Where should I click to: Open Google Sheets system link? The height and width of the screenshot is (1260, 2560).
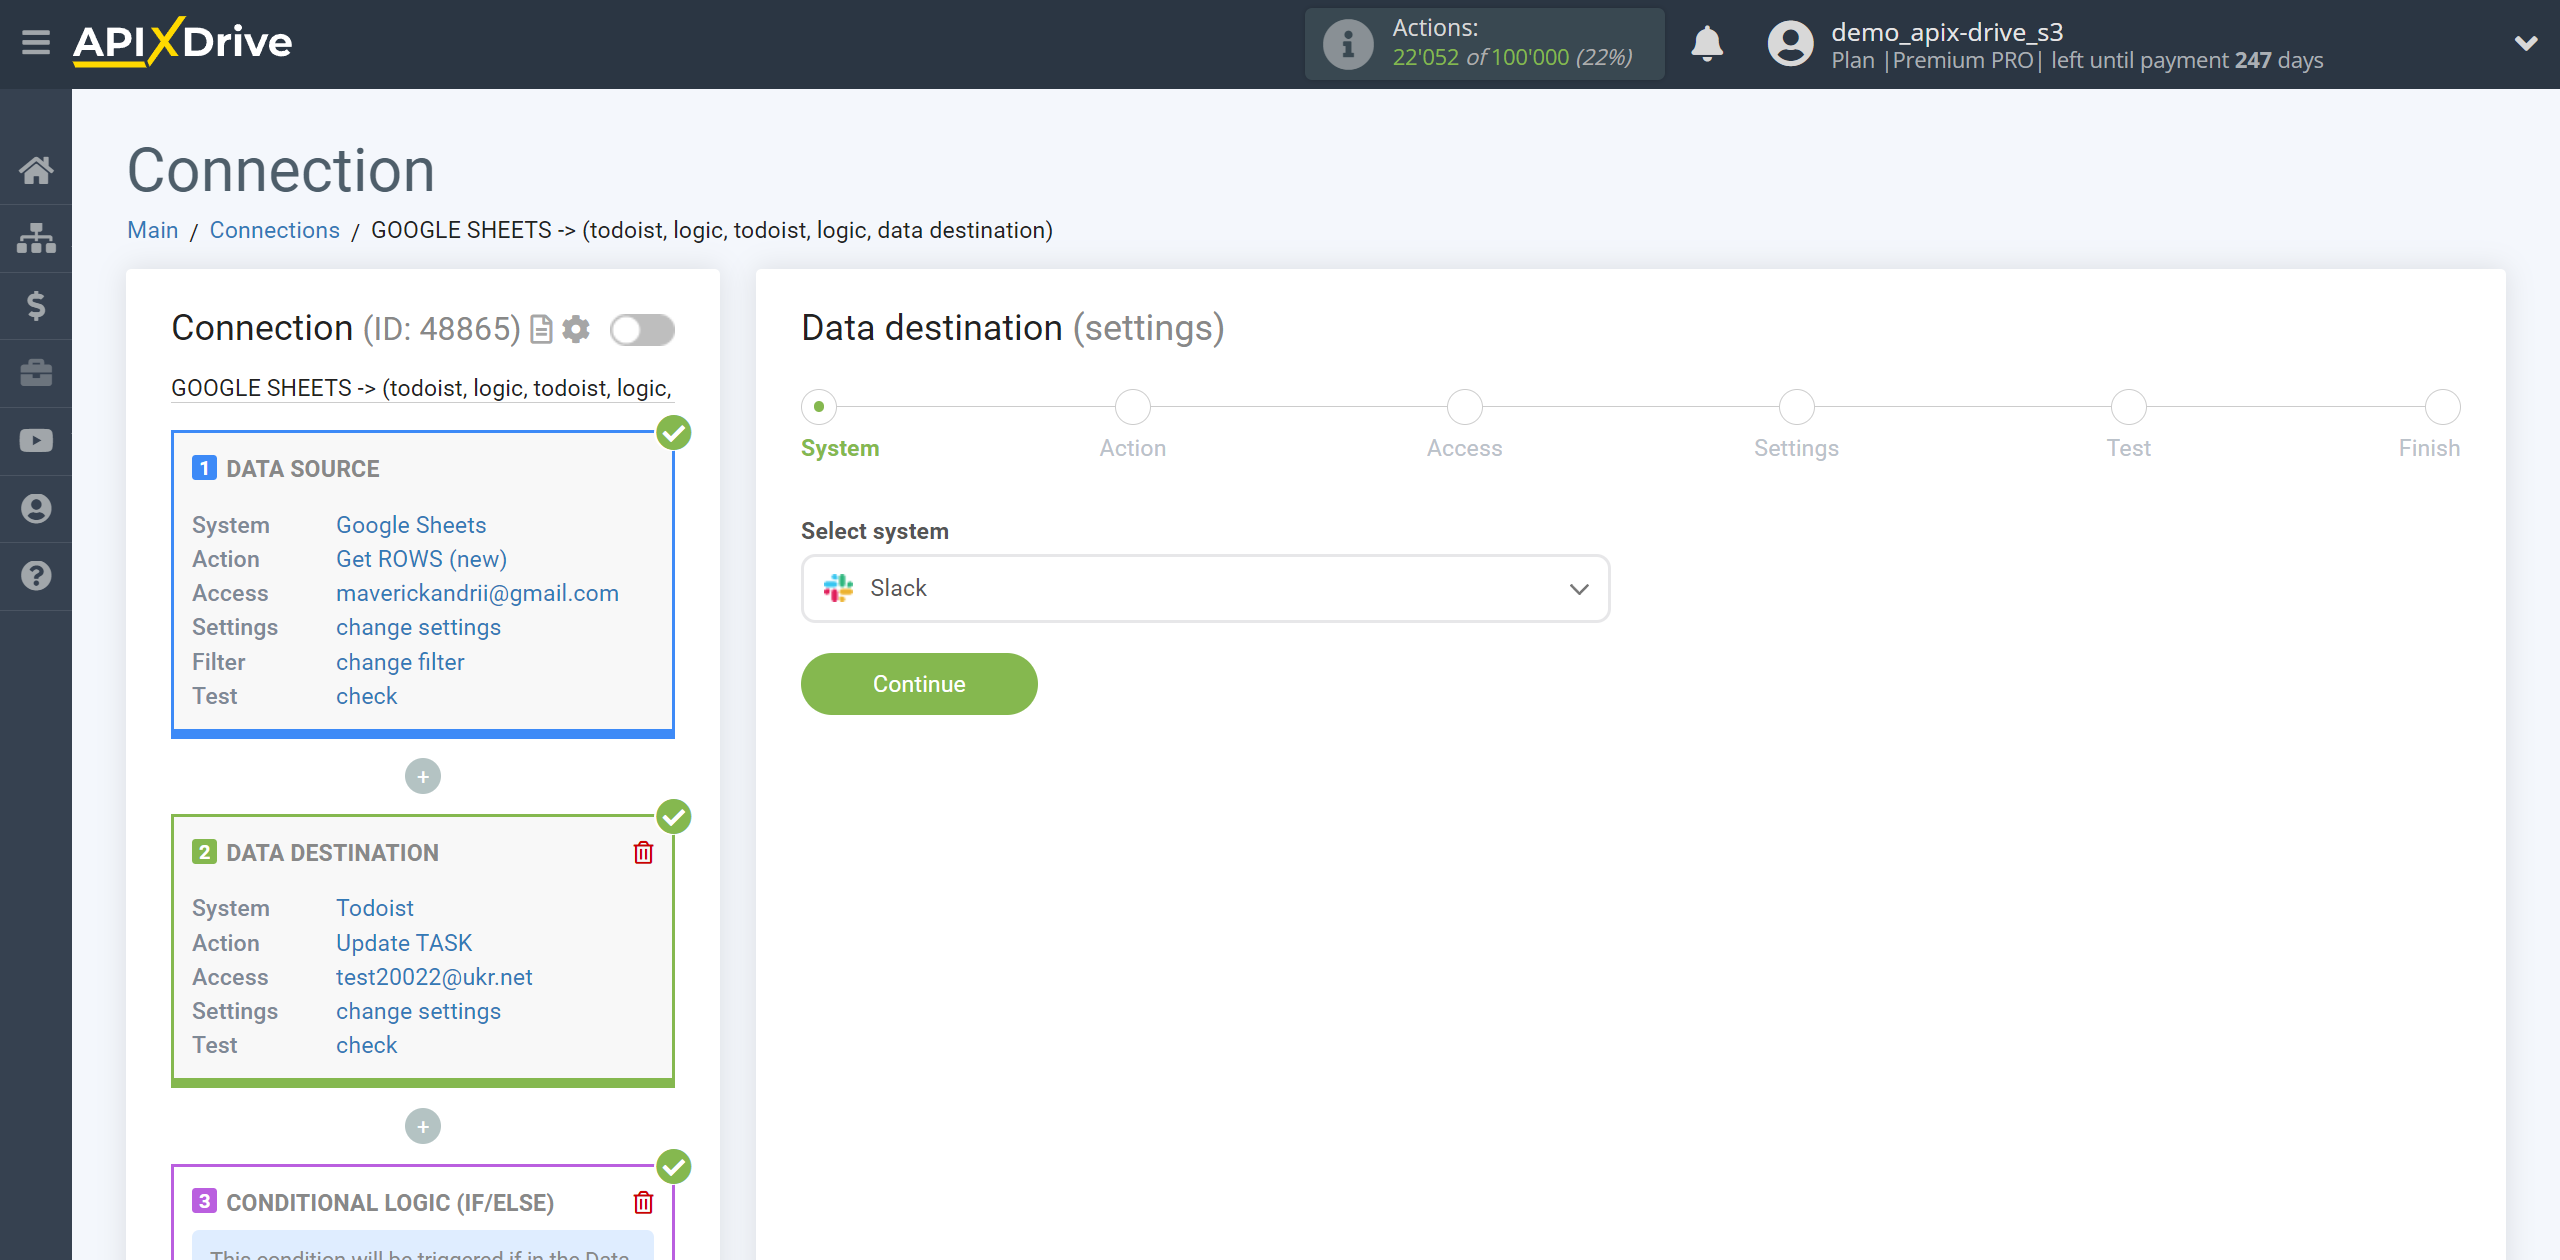pos(411,525)
